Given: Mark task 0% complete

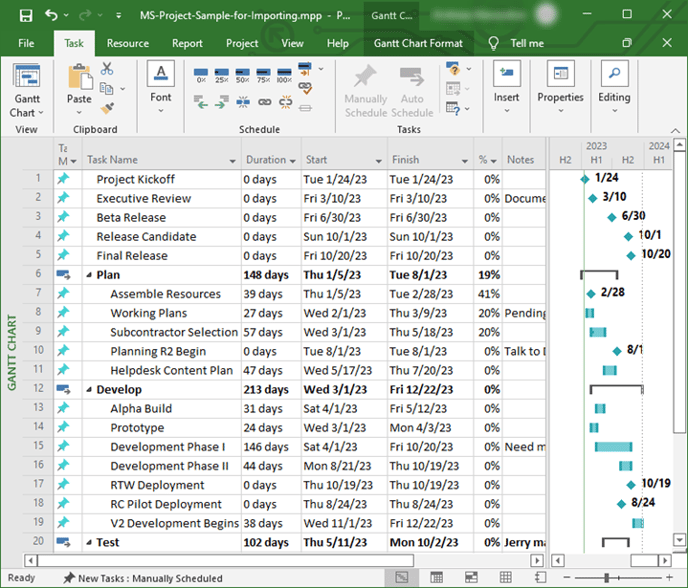Looking at the screenshot, I should click(201, 75).
